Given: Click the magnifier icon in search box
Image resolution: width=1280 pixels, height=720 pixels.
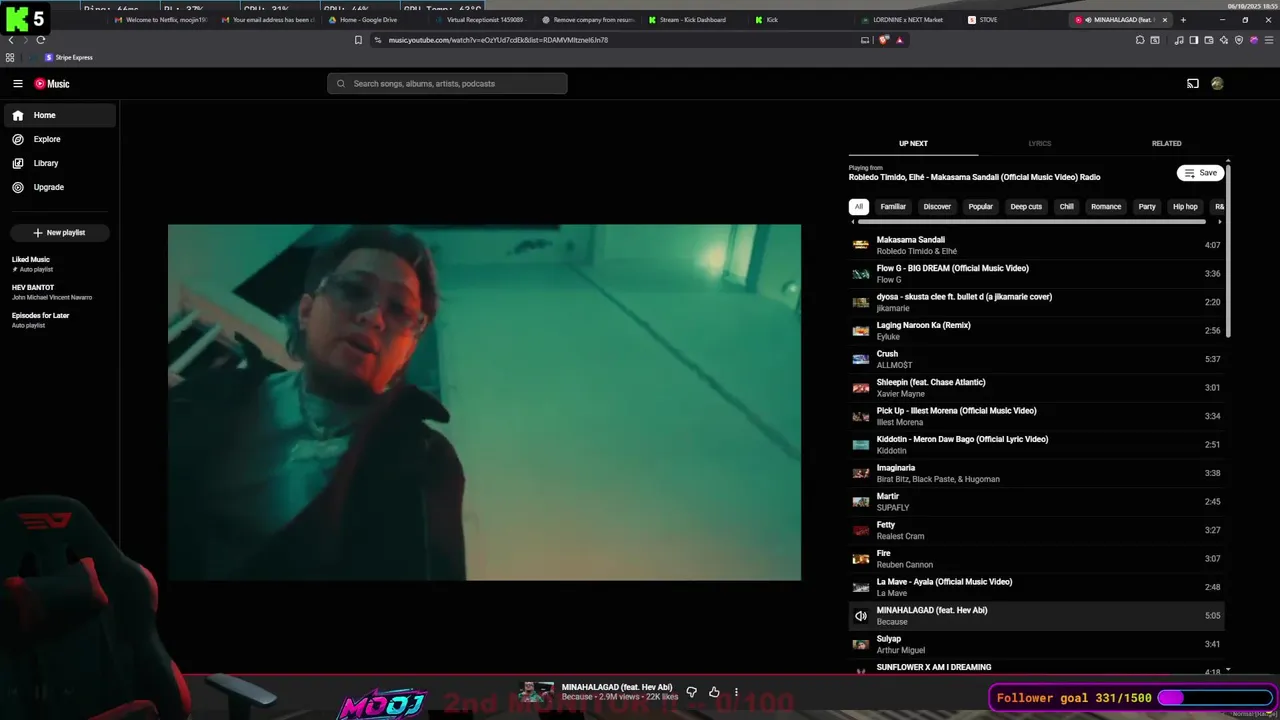Looking at the screenshot, I should coord(341,84).
